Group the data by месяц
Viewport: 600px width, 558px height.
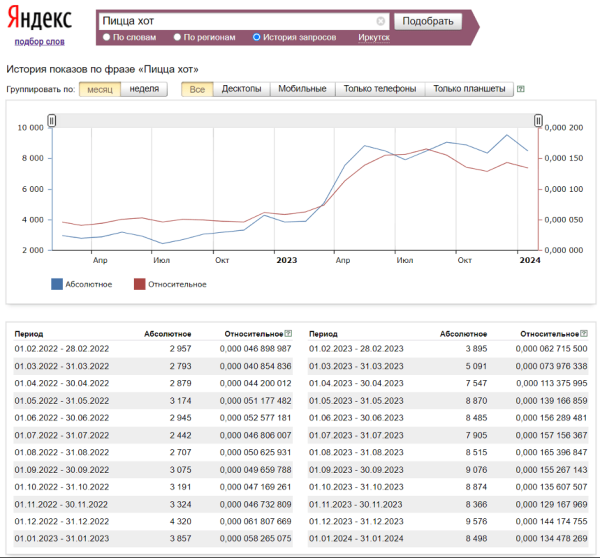[100, 89]
